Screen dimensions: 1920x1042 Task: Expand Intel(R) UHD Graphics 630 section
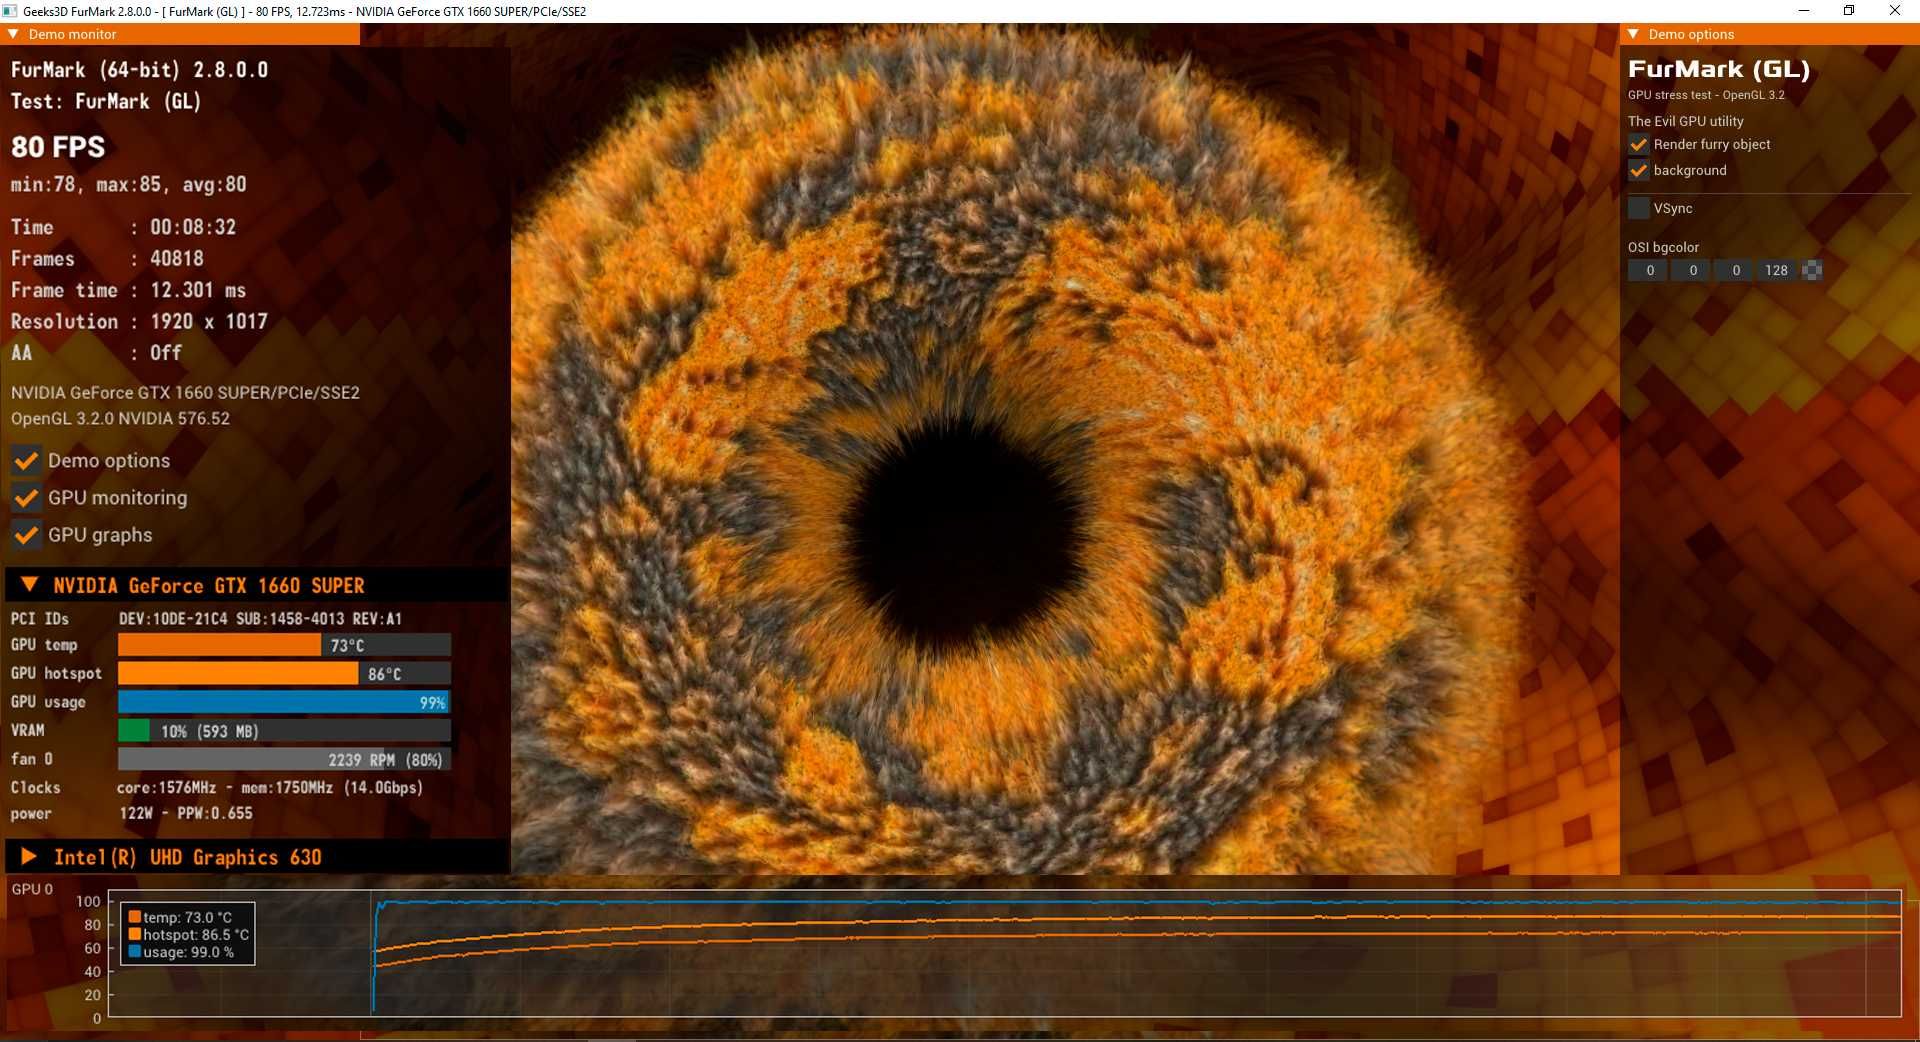coord(29,857)
